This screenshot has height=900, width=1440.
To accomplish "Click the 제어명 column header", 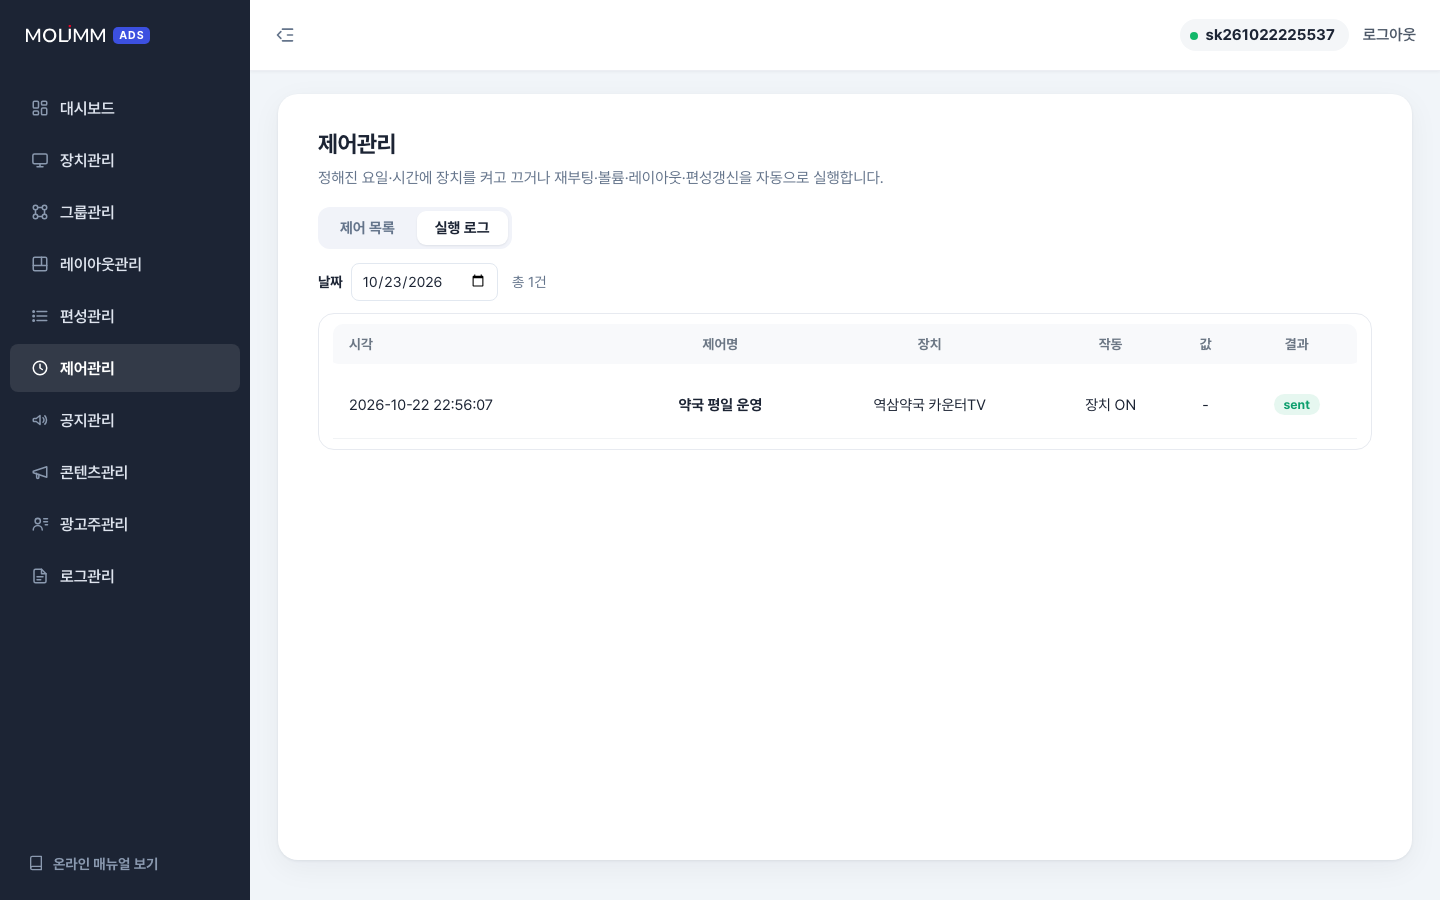I will (x=720, y=344).
